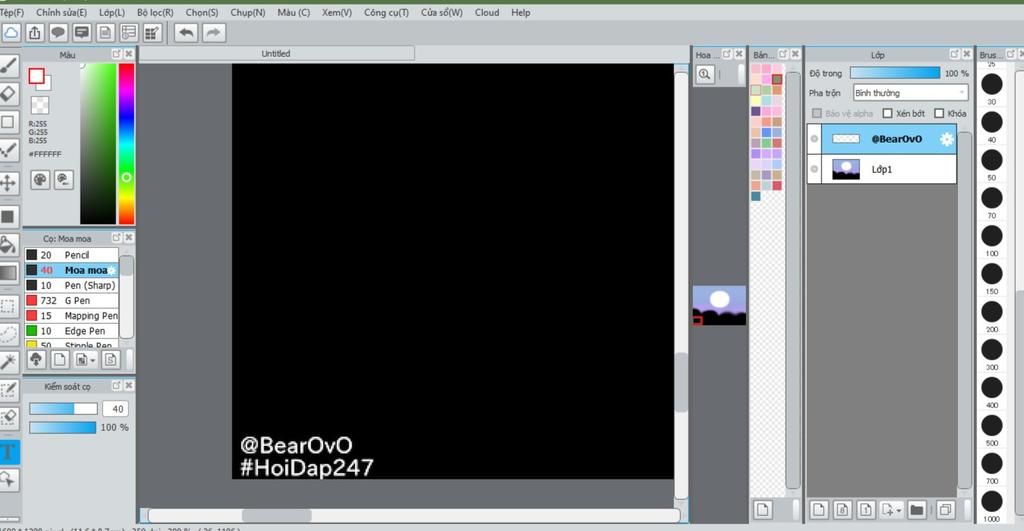Select the fill rectangle tool
Screen dimensions: 1024x531
coord(8,216)
